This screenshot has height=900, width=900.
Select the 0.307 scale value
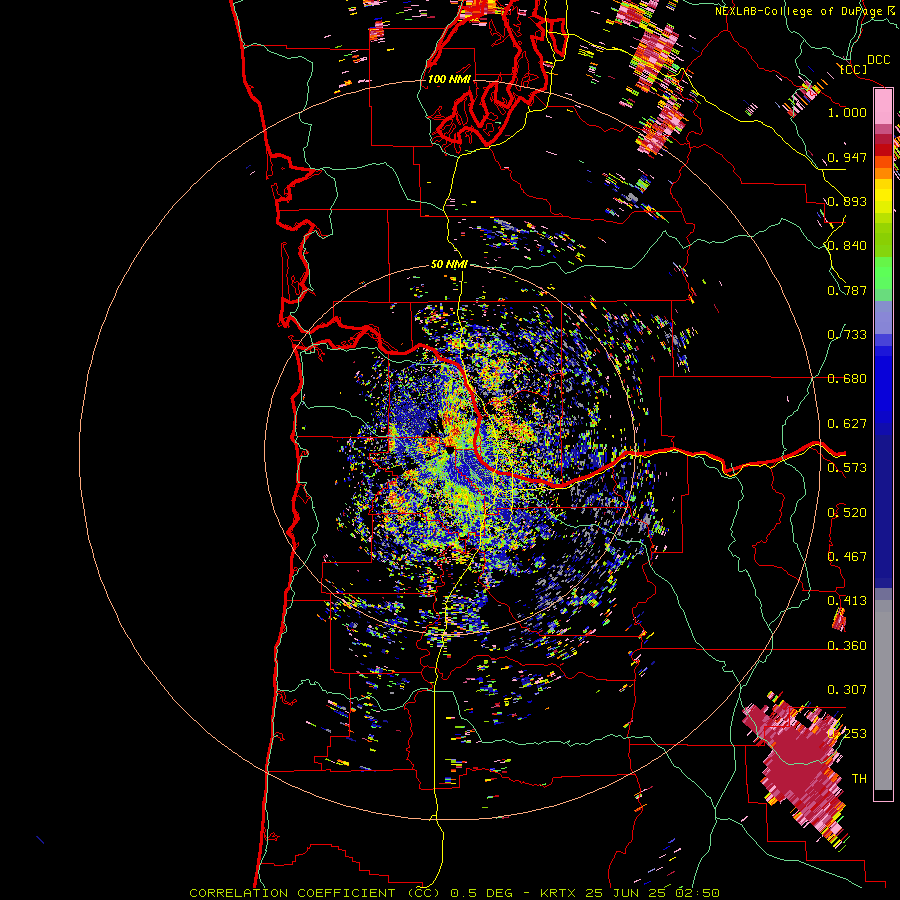(x=847, y=690)
